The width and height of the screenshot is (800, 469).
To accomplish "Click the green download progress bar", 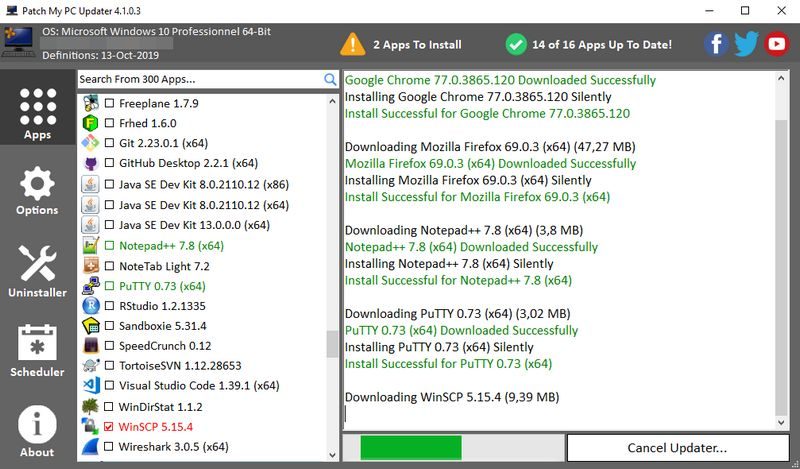I will click(411, 448).
